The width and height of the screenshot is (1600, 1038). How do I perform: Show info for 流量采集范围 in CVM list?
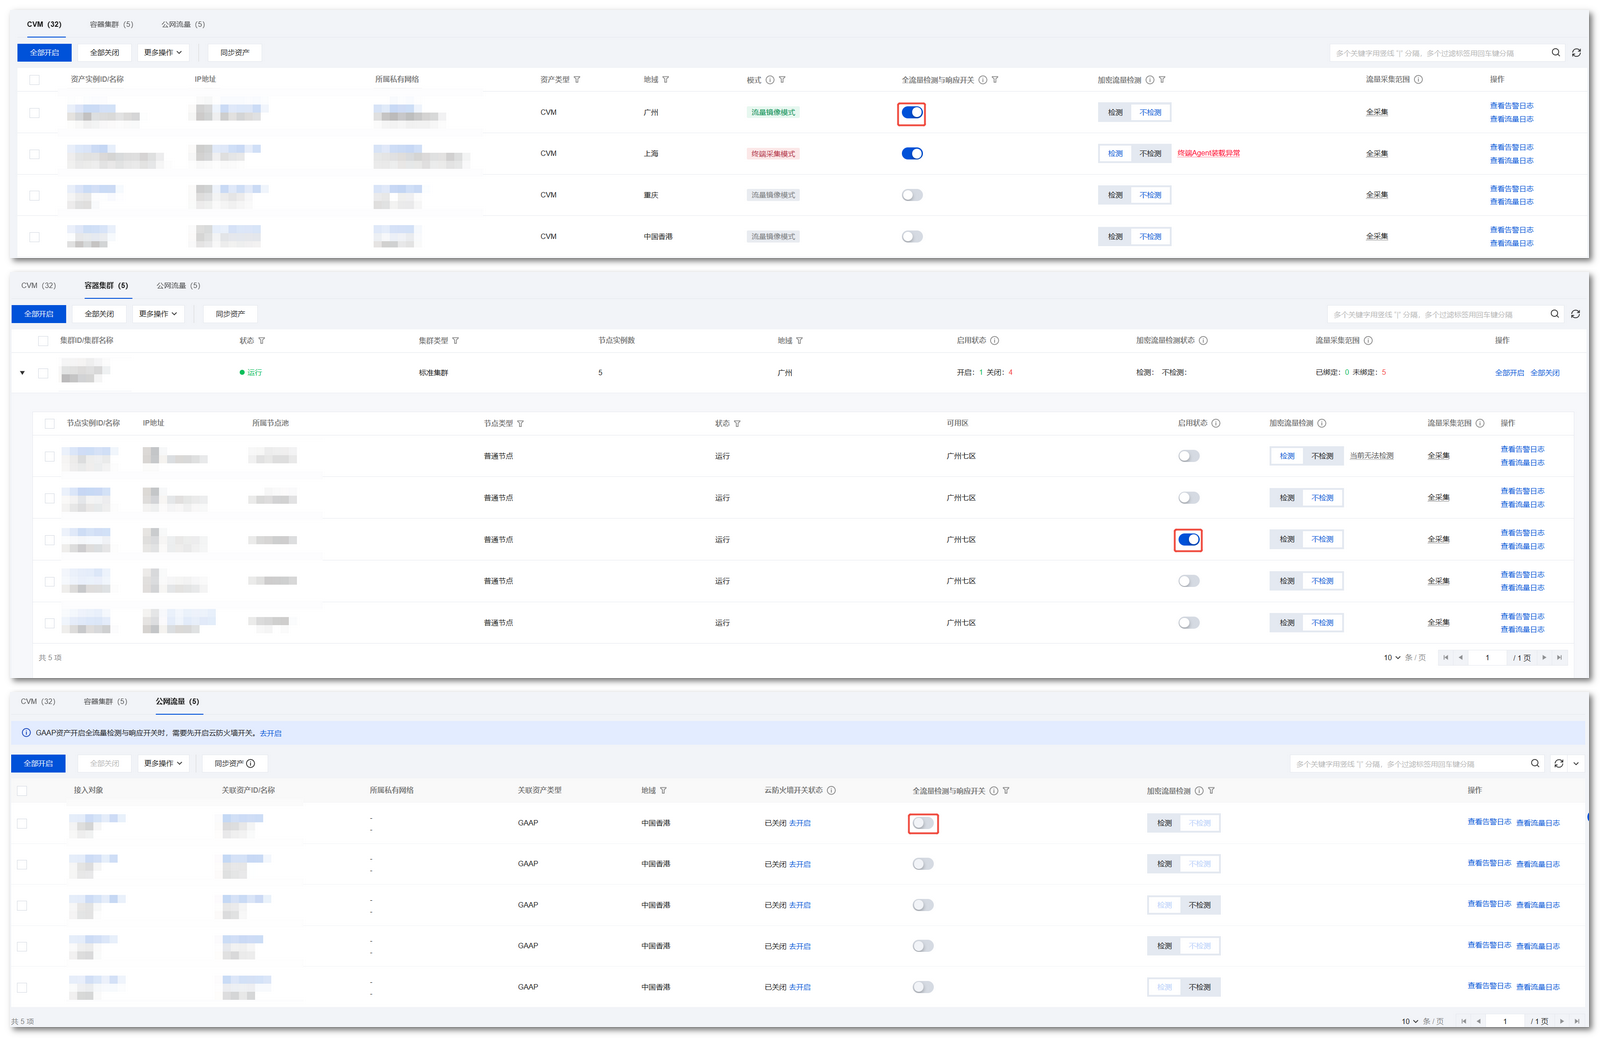point(1418,80)
